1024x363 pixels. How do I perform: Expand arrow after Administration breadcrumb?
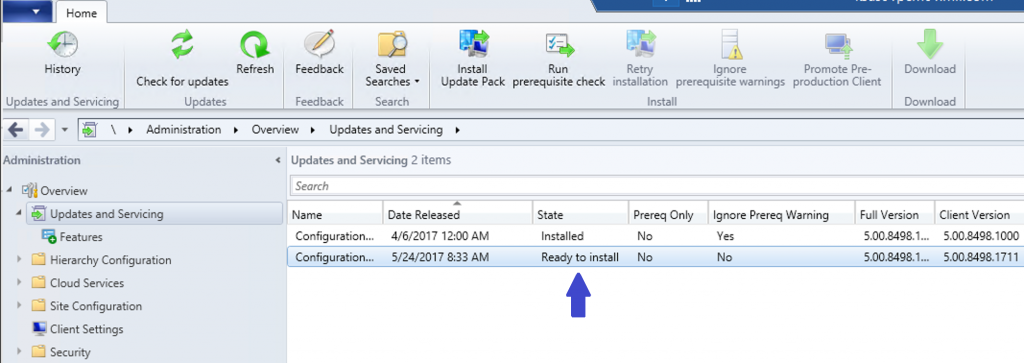click(x=236, y=130)
